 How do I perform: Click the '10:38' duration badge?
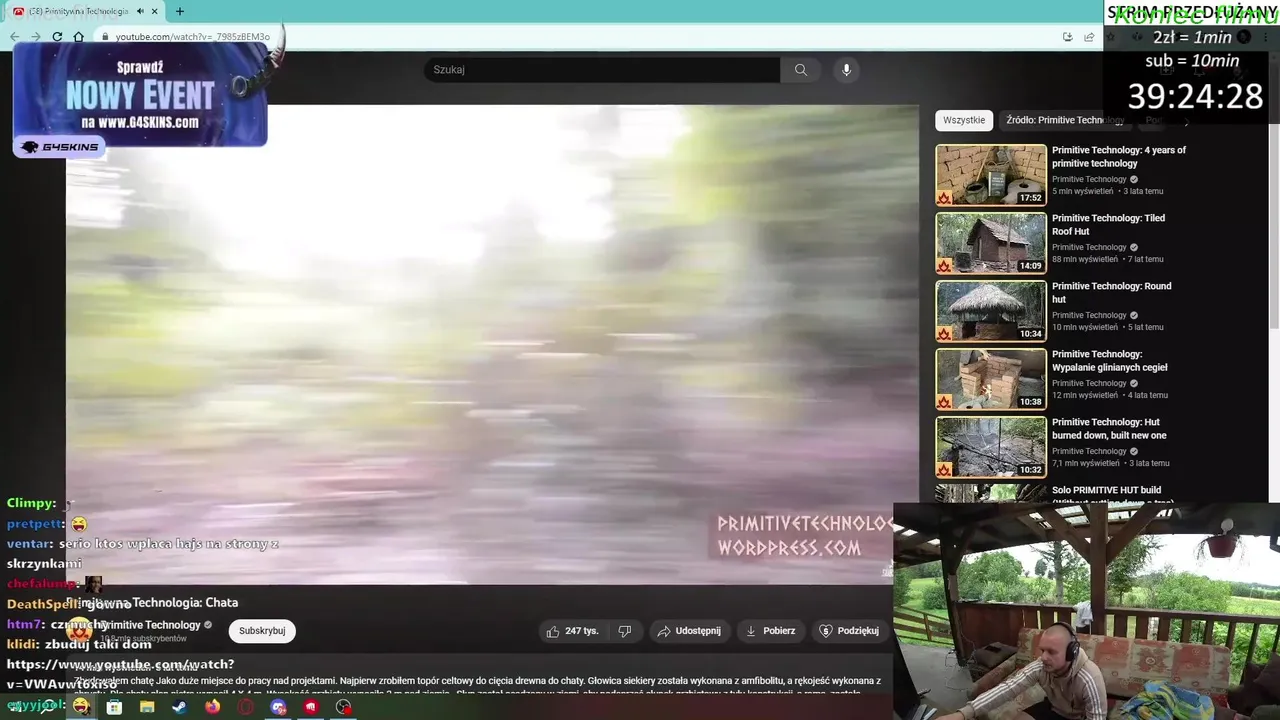[x=1030, y=402]
